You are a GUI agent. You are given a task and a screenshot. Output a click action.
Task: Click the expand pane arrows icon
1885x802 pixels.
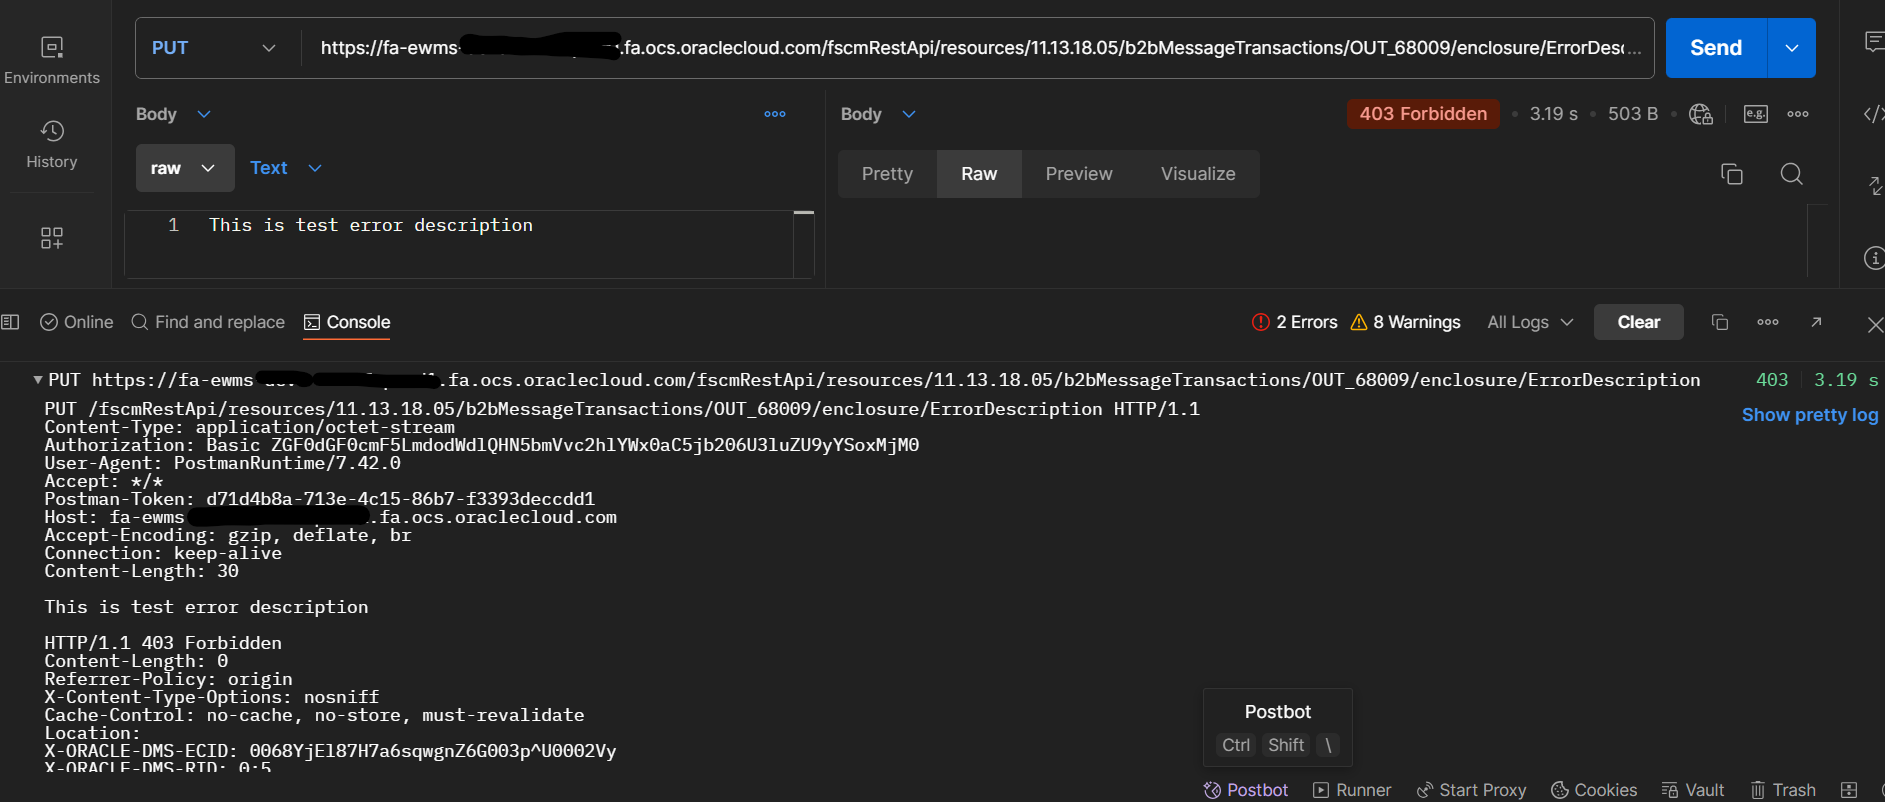click(x=1875, y=186)
